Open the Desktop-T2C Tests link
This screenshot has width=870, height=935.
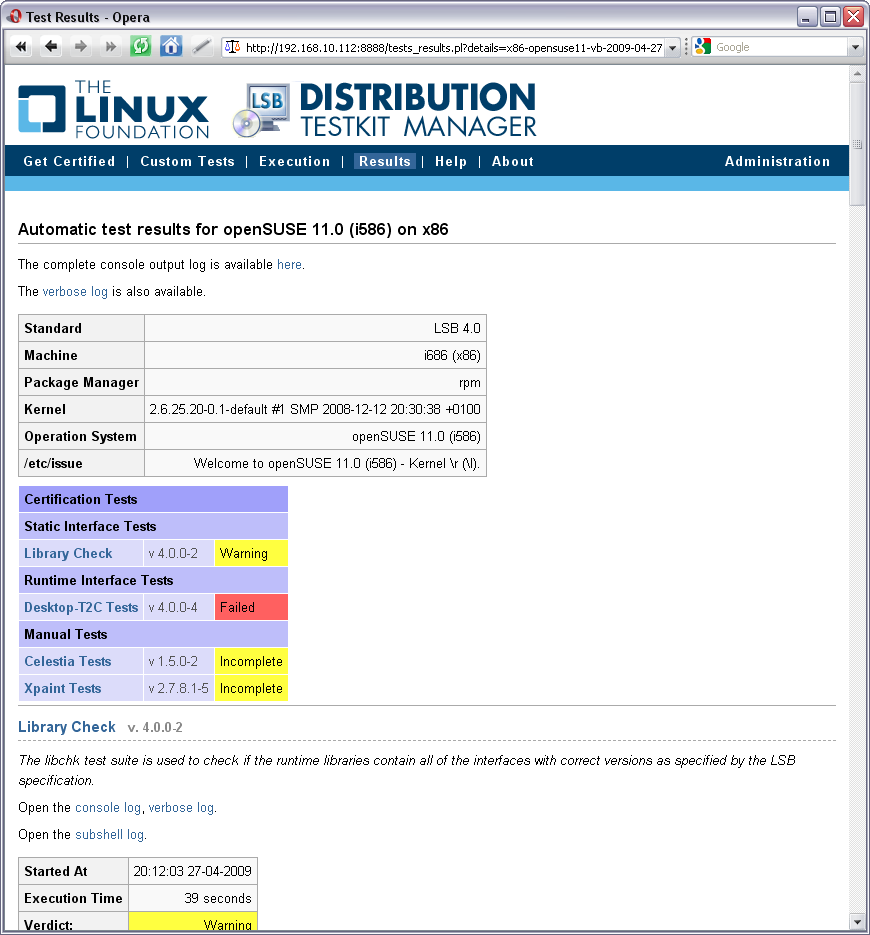tap(81, 608)
